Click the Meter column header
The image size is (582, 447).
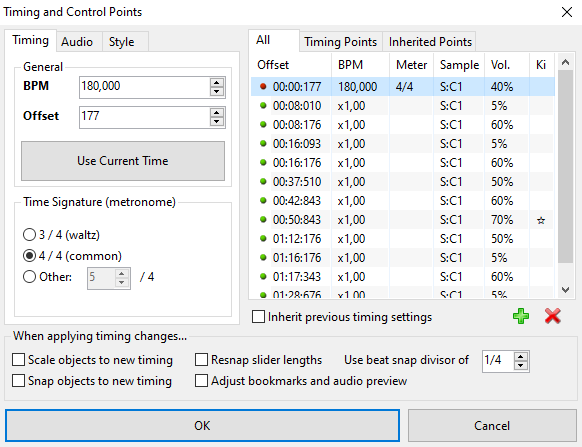click(x=411, y=65)
